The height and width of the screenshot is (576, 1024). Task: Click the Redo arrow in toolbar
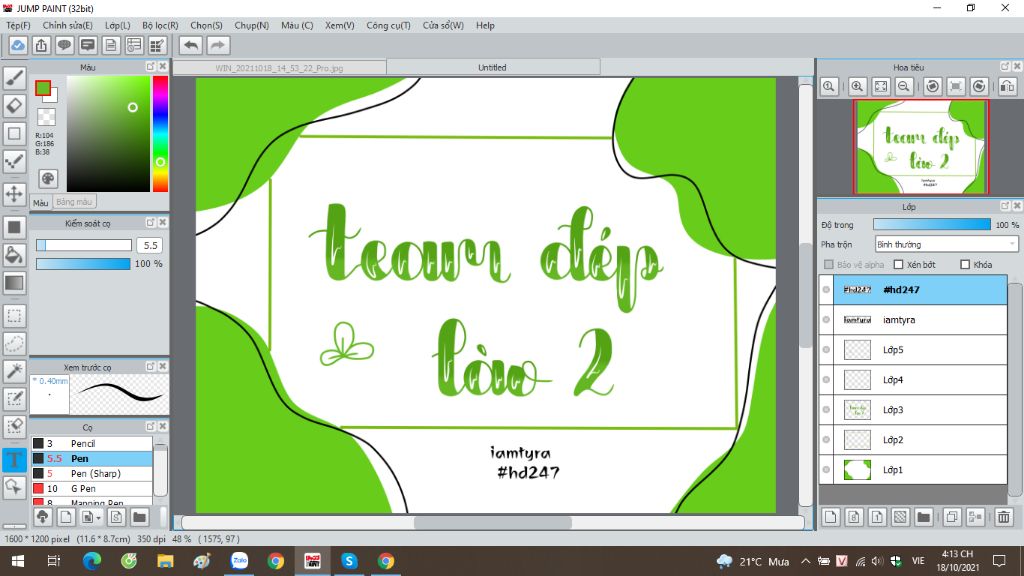218,45
